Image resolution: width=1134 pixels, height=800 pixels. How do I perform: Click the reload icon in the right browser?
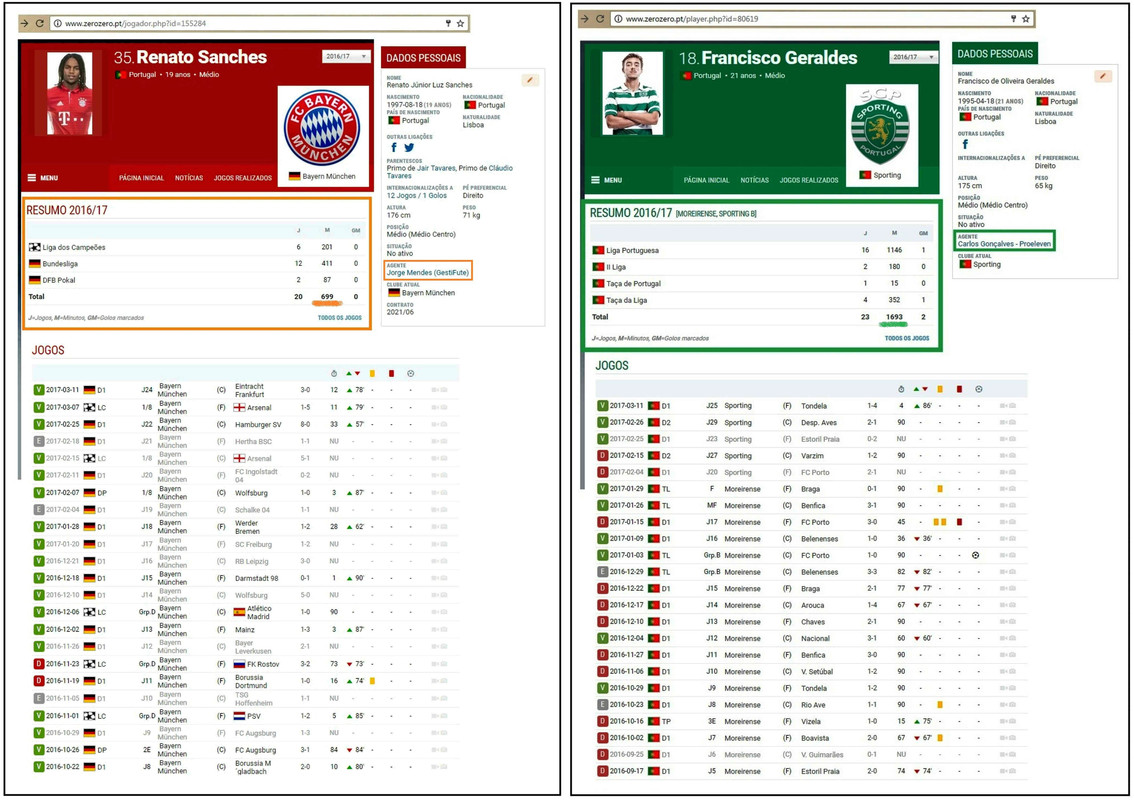point(600,19)
